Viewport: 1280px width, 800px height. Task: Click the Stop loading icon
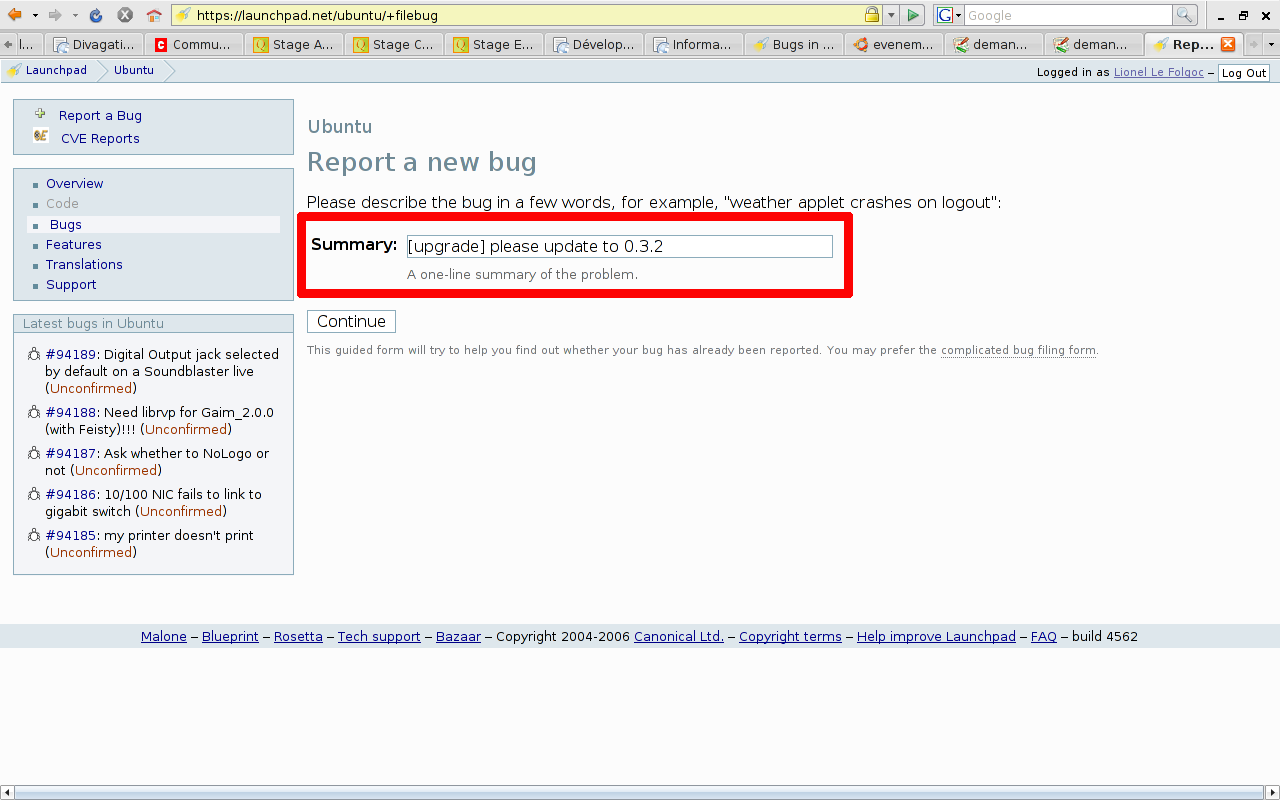point(125,15)
